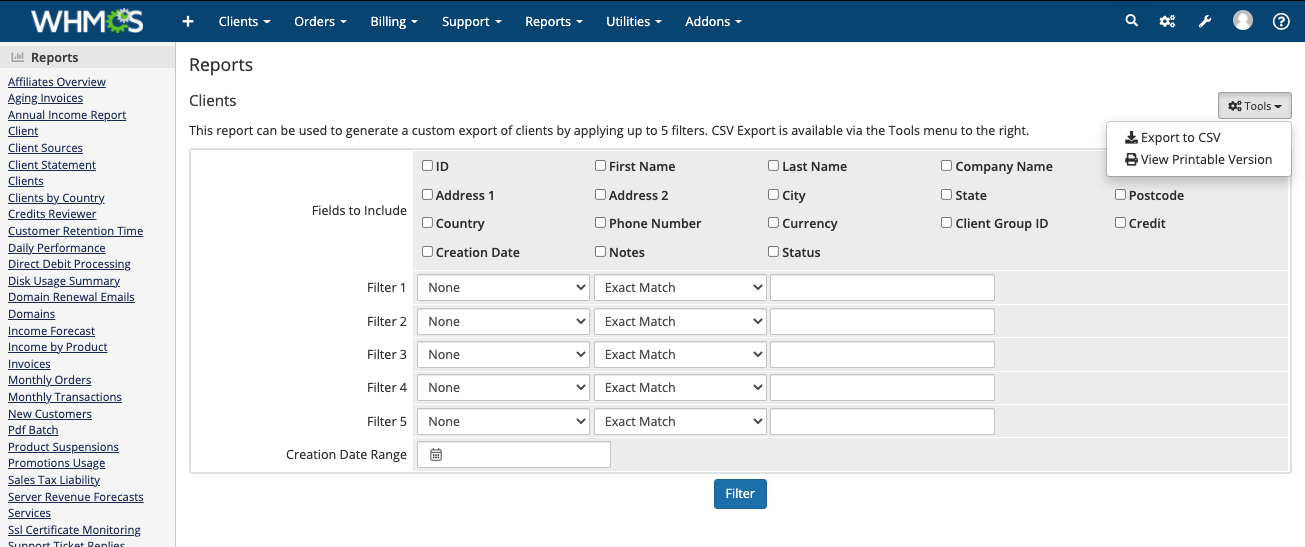Screen dimensions: 1305x547
Task: Open the Filter 4 field dropdown
Action: [x=504, y=387]
